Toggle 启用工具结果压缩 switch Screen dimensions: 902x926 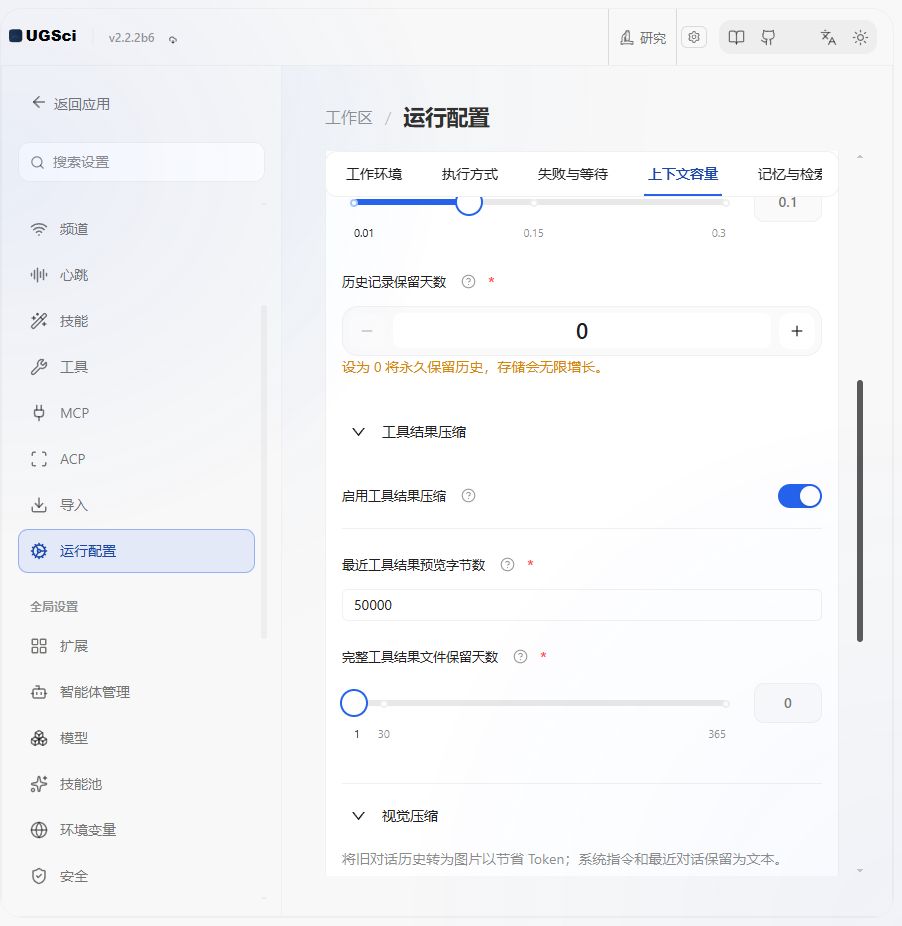point(799,496)
